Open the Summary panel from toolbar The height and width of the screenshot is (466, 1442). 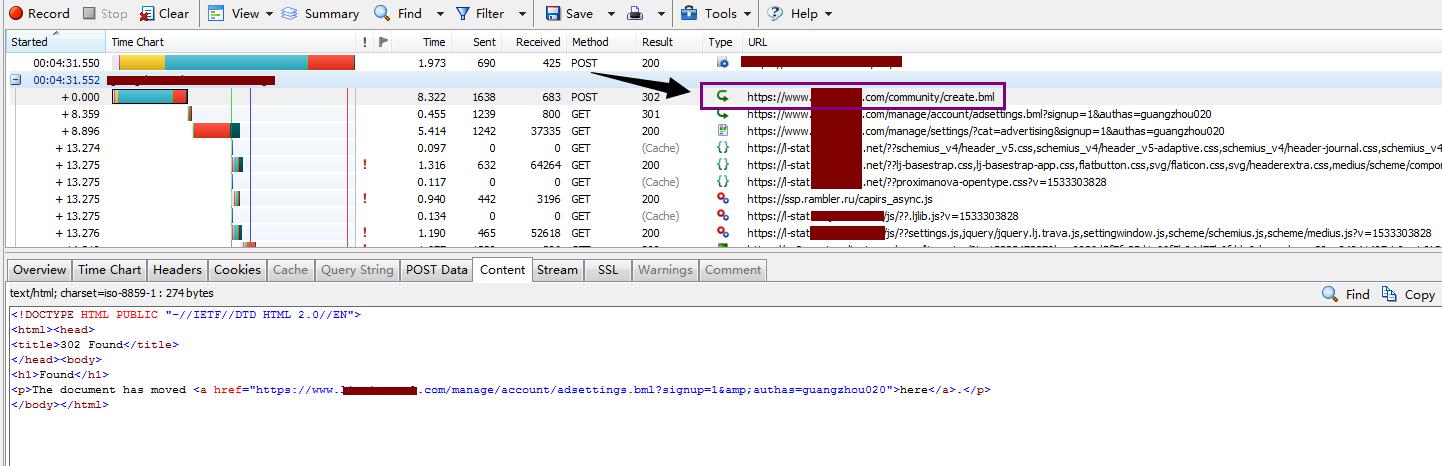(320, 14)
